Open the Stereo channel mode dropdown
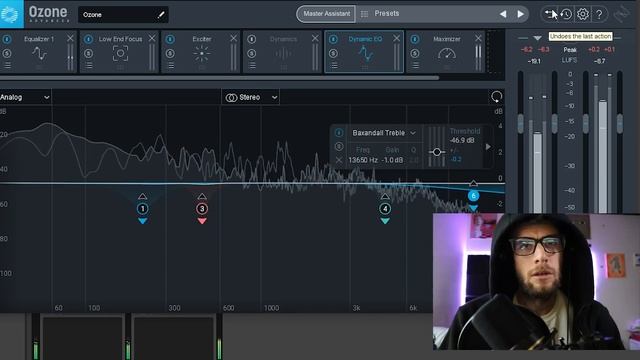This screenshot has width=640, height=360. pos(251,97)
